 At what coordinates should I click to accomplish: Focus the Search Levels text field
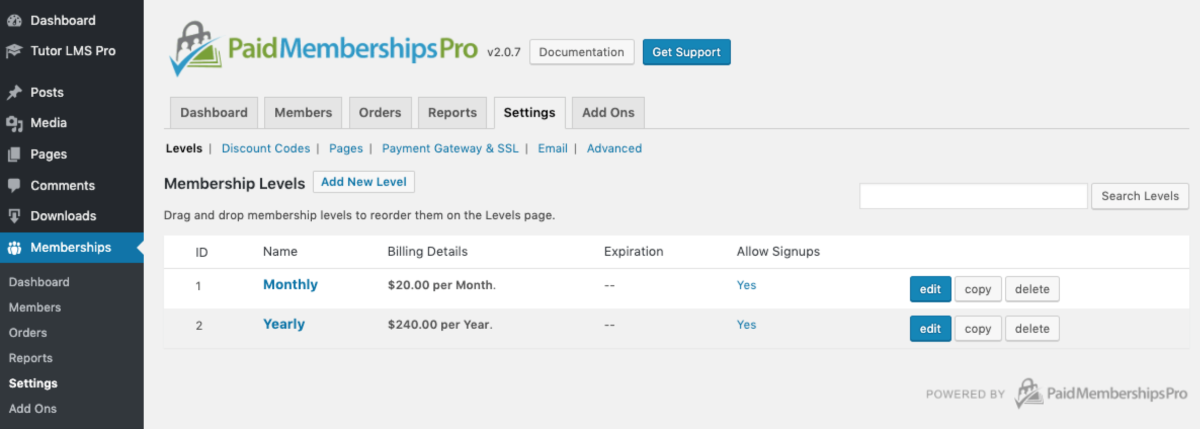(973, 196)
